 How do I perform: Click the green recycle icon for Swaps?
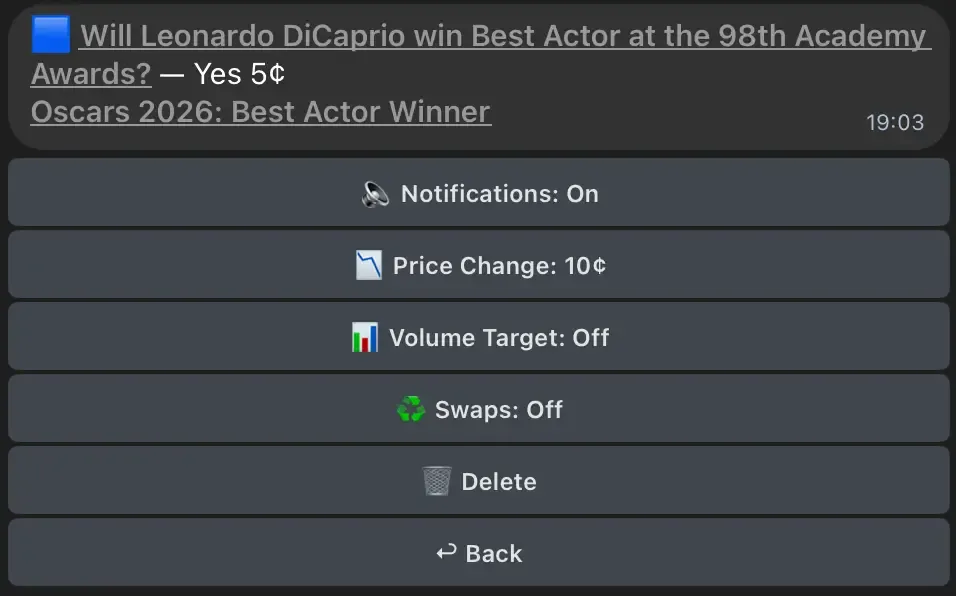(x=411, y=410)
